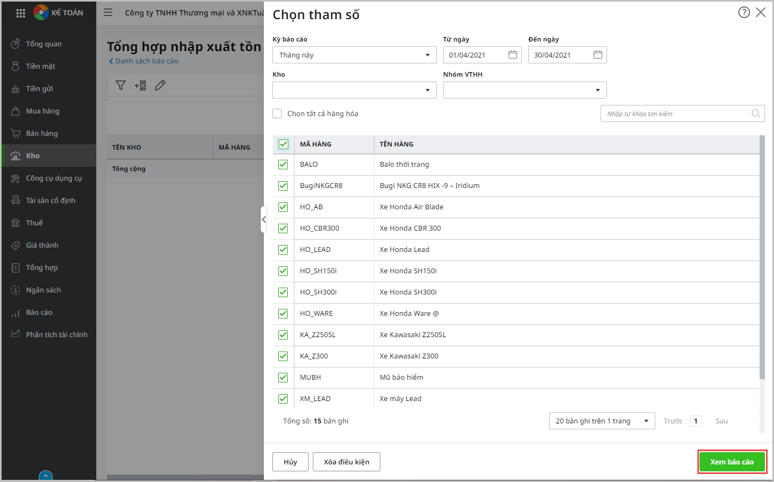Click Xem báo cáo button
Viewport: 774px width, 482px height.
pyautogui.click(x=732, y=462)
